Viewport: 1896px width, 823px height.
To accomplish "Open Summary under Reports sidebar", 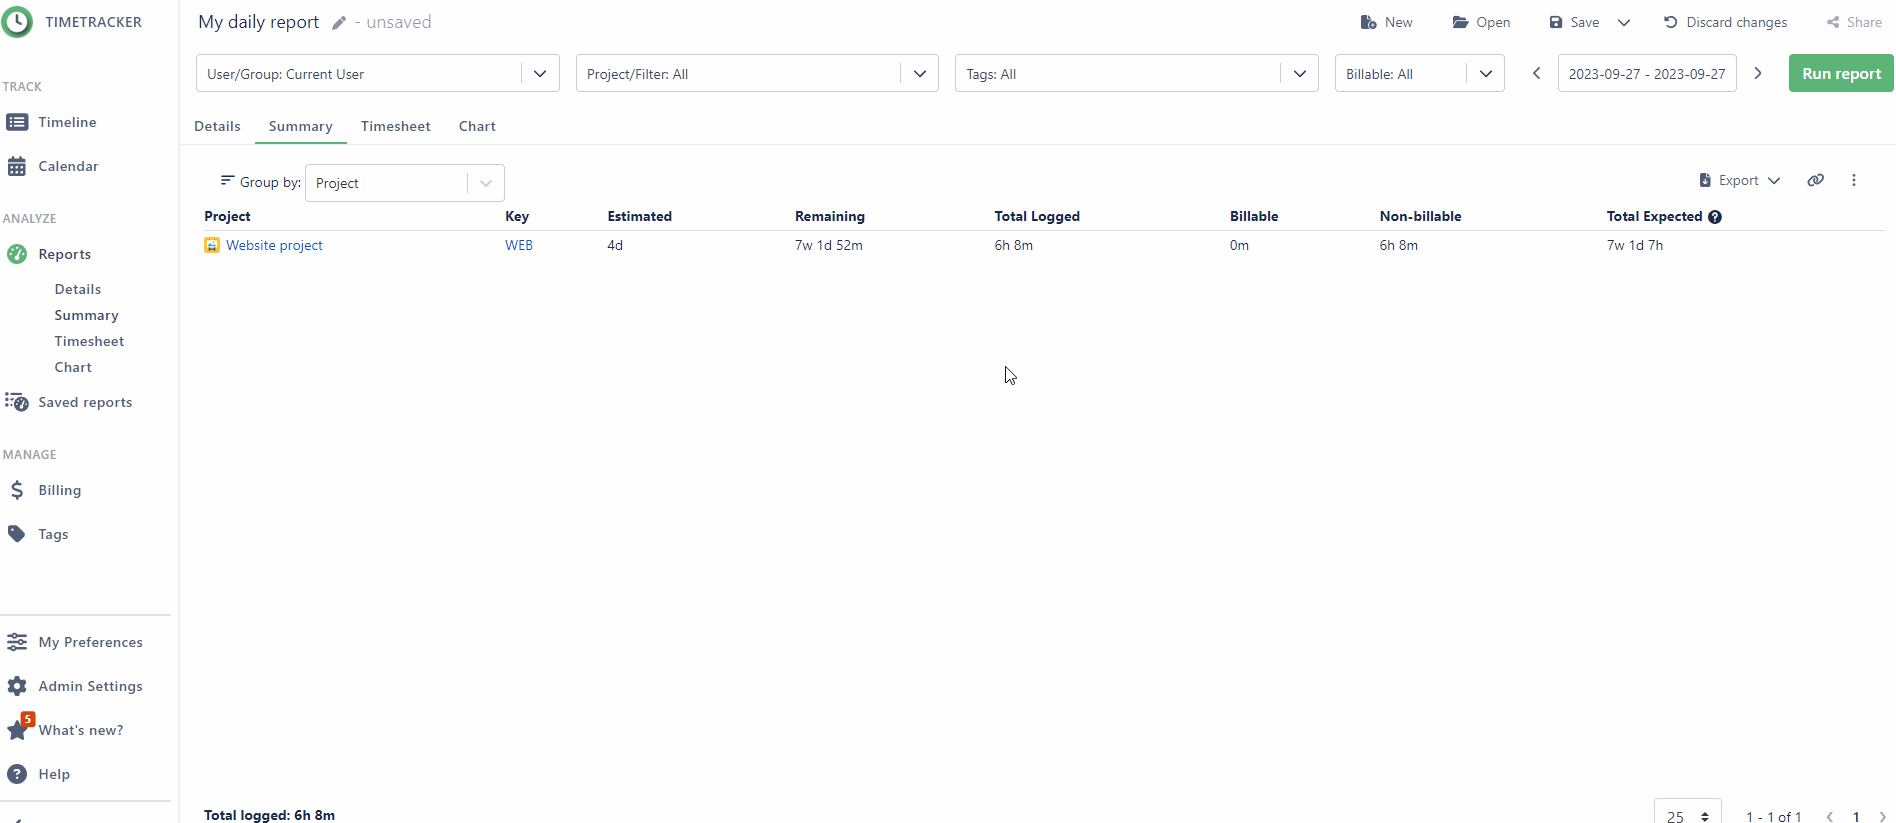I will pyautogui.click(x=86, y=315).
